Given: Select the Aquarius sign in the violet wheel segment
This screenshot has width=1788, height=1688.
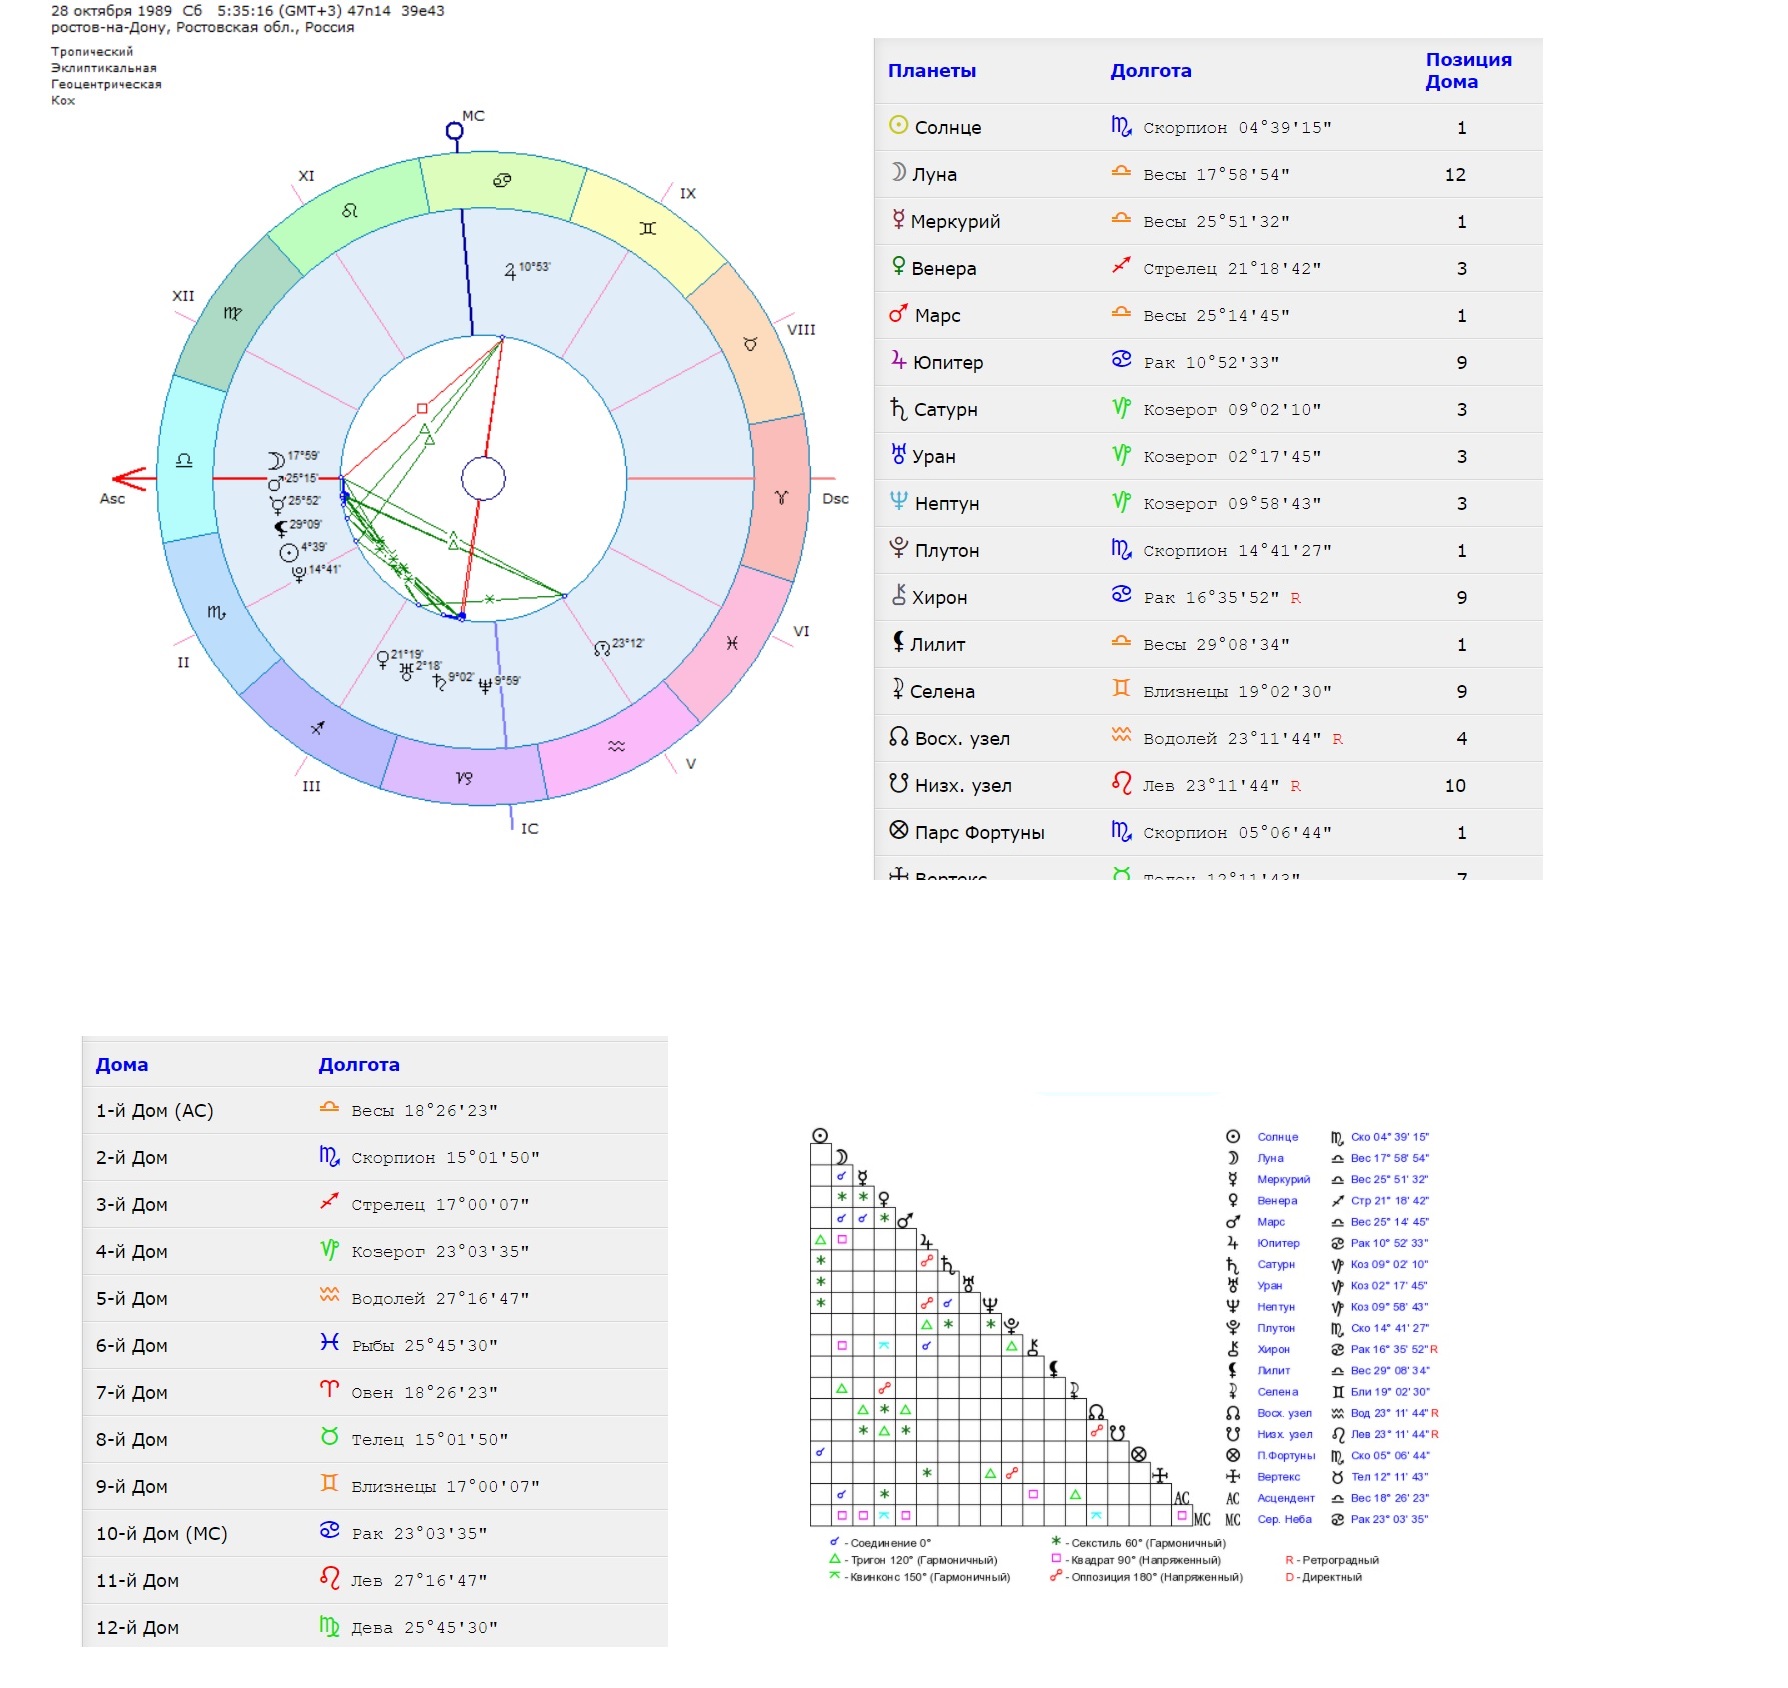Looking at the screenshot, I should pyautogui.click(x=616, y=746).
